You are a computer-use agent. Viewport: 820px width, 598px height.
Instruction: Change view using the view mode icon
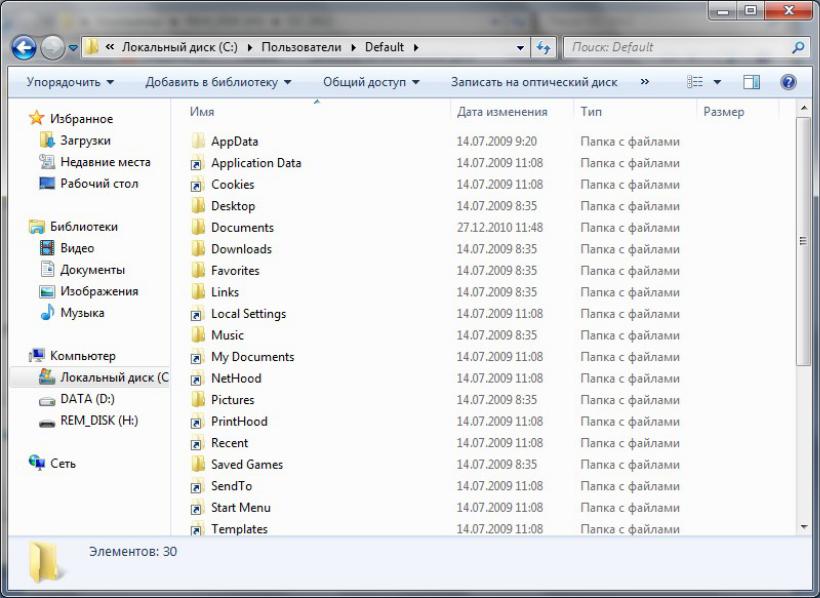coord(694,82)
